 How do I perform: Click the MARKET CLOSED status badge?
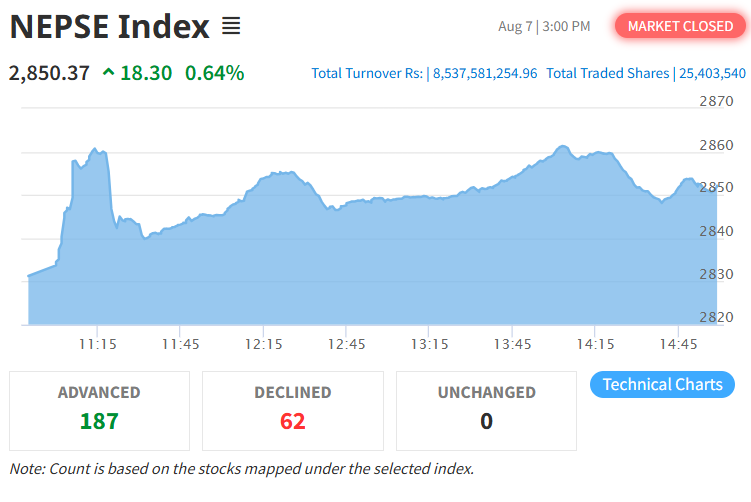pos(680,26)
